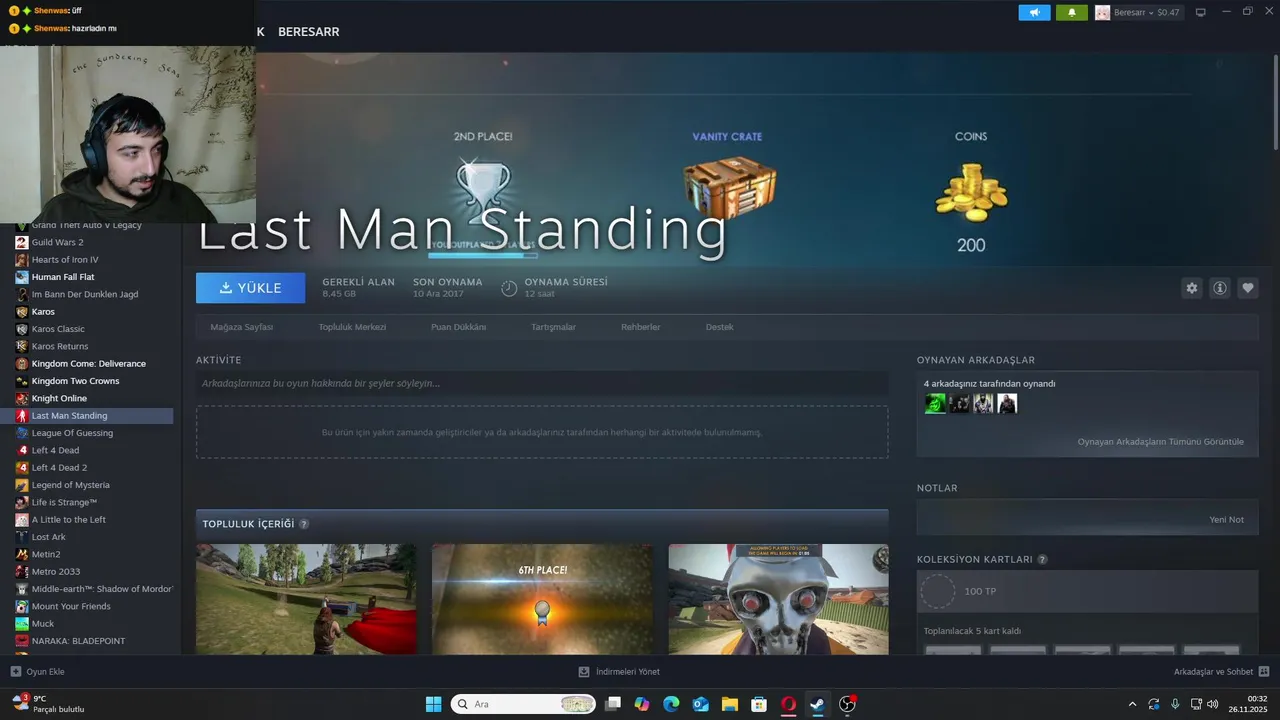This screenshot has width=1280, height=720.
Task: Open fourth friend's avatar in played list
Action: click(1007, 404)
